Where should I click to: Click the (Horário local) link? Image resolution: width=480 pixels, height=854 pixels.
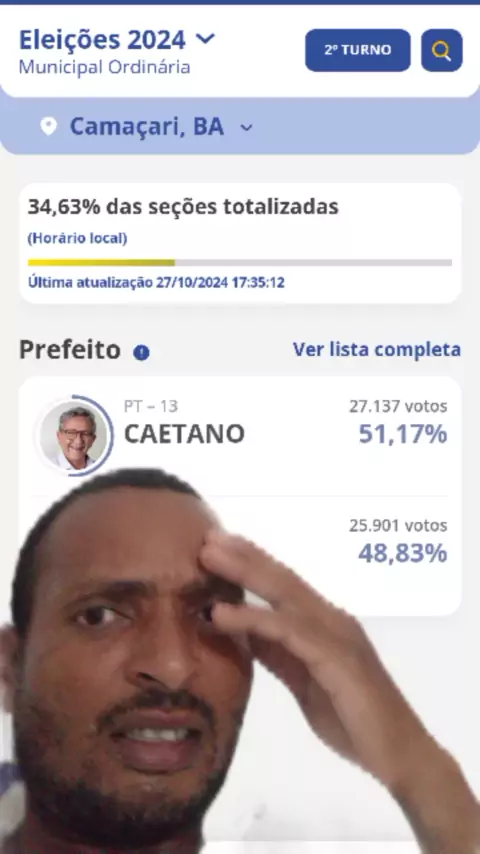coord(77,239)
